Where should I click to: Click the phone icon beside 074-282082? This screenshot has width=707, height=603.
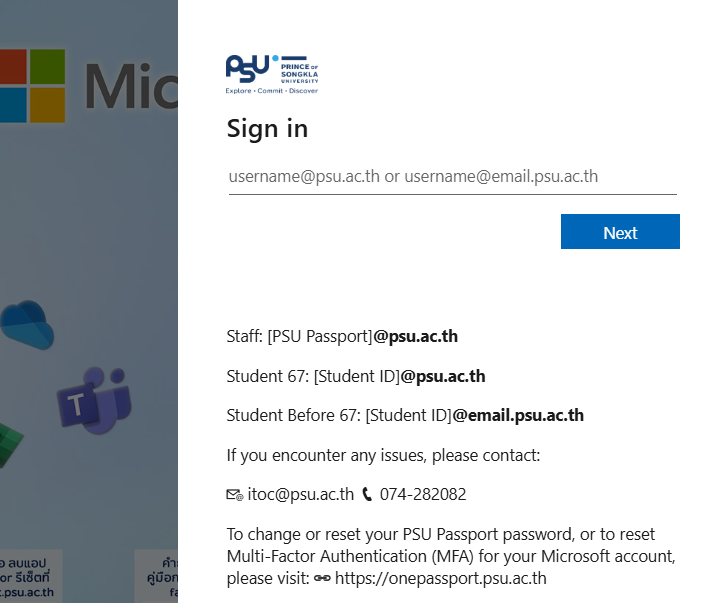pos(367,494)
